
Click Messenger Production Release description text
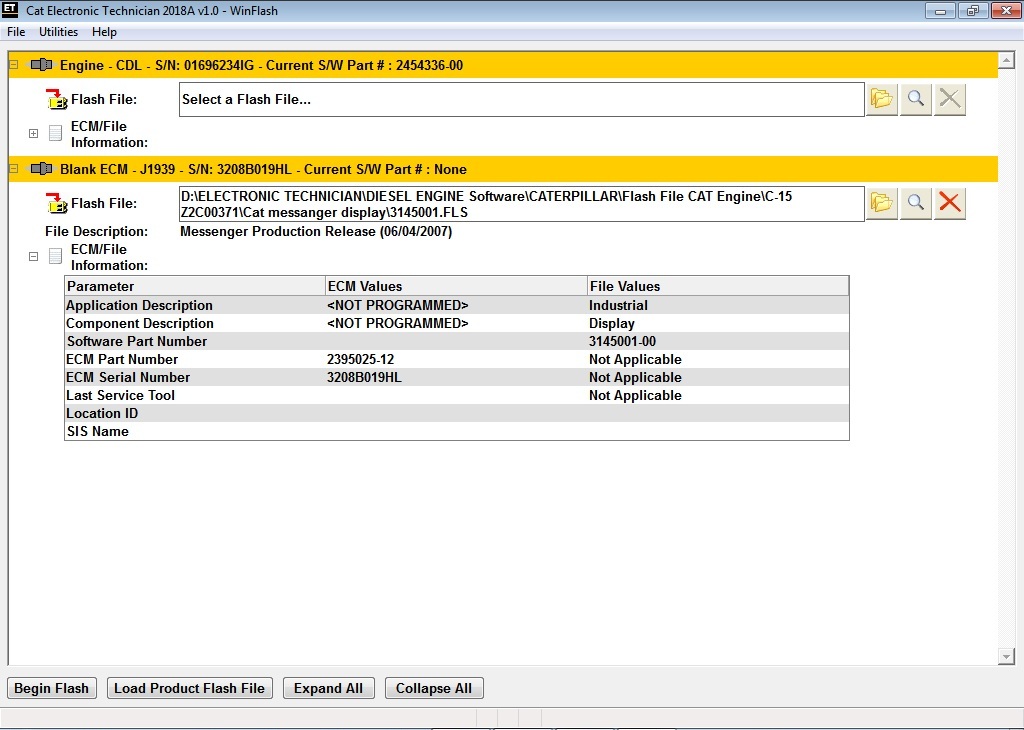point(316,231)
